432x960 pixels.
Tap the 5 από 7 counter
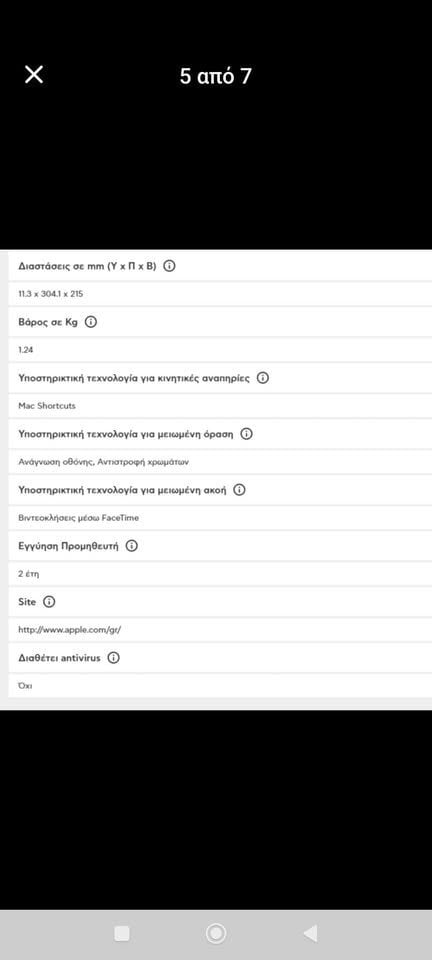point(215,76)
